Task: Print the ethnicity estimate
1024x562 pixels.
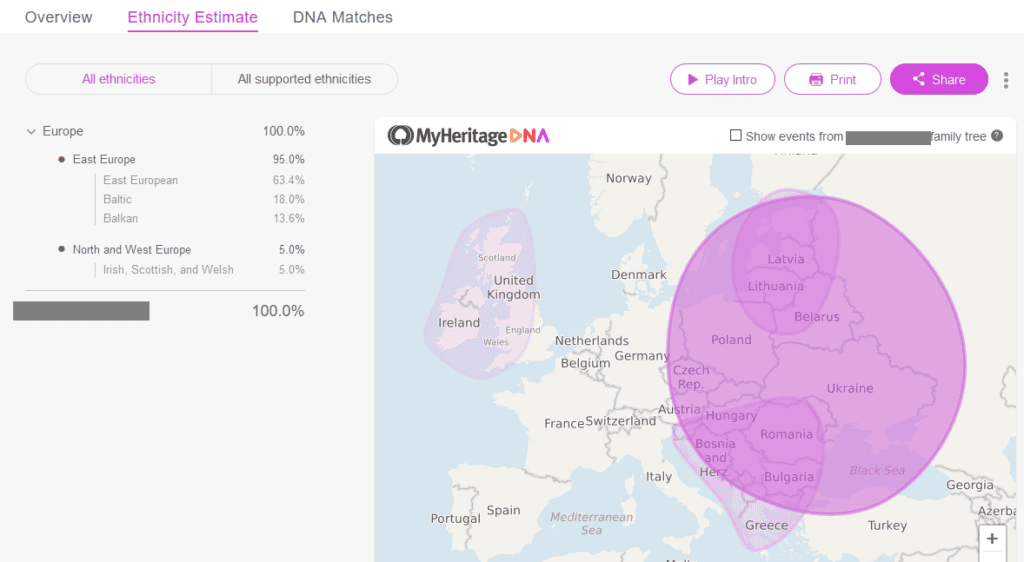Action: pyautogui.click(x=832, y=79)
